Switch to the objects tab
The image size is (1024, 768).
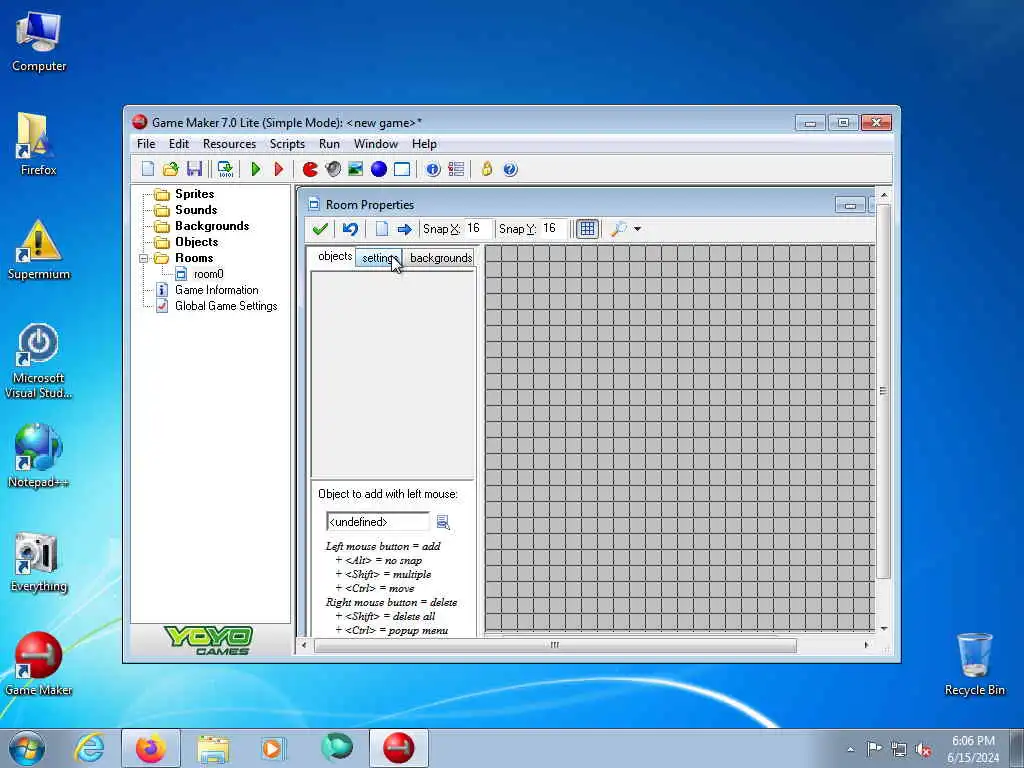pos(334,256)
